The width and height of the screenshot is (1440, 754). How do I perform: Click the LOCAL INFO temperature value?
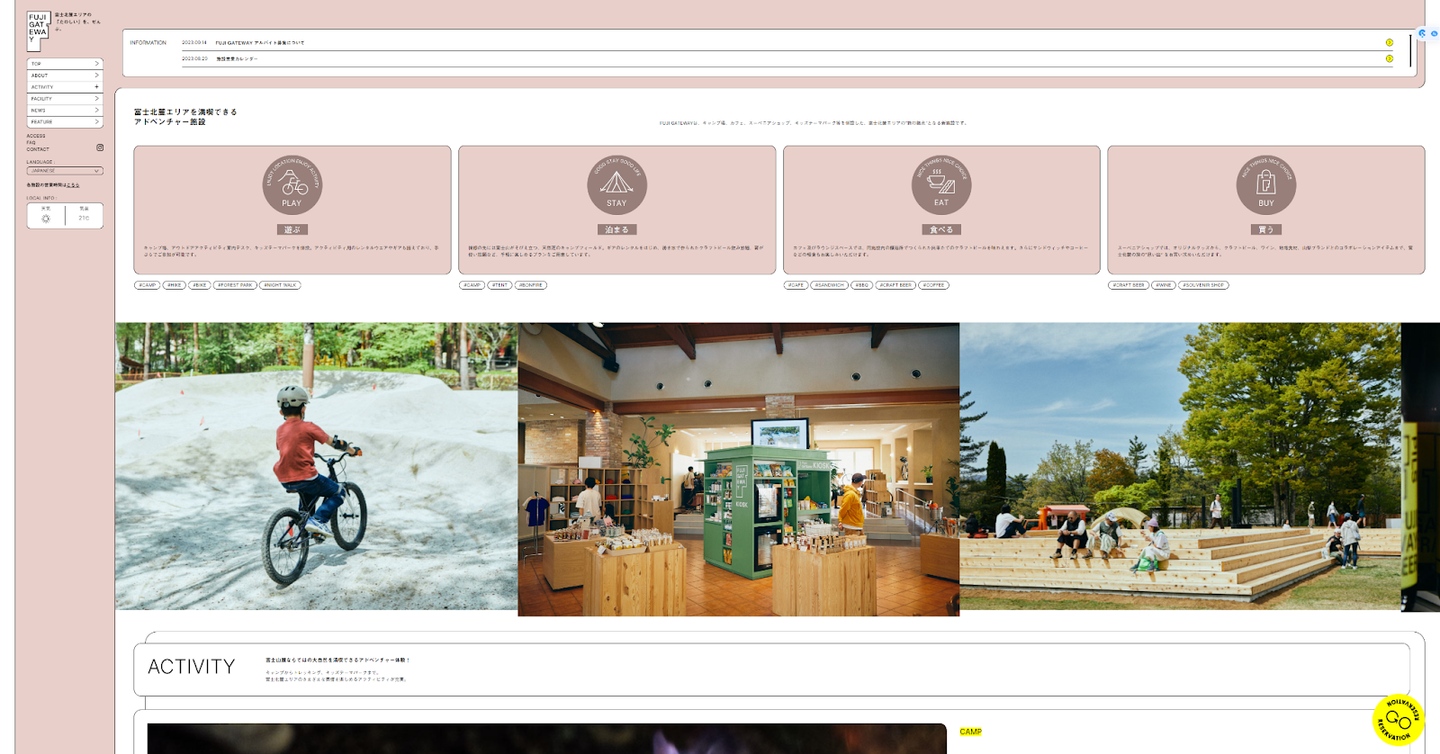pos(84,218)
